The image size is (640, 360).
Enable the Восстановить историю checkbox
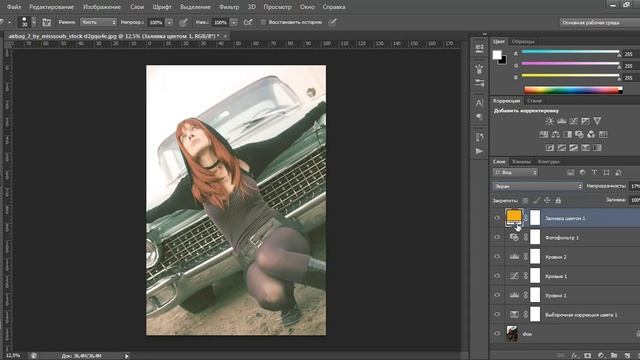click(x=263, y=22)
